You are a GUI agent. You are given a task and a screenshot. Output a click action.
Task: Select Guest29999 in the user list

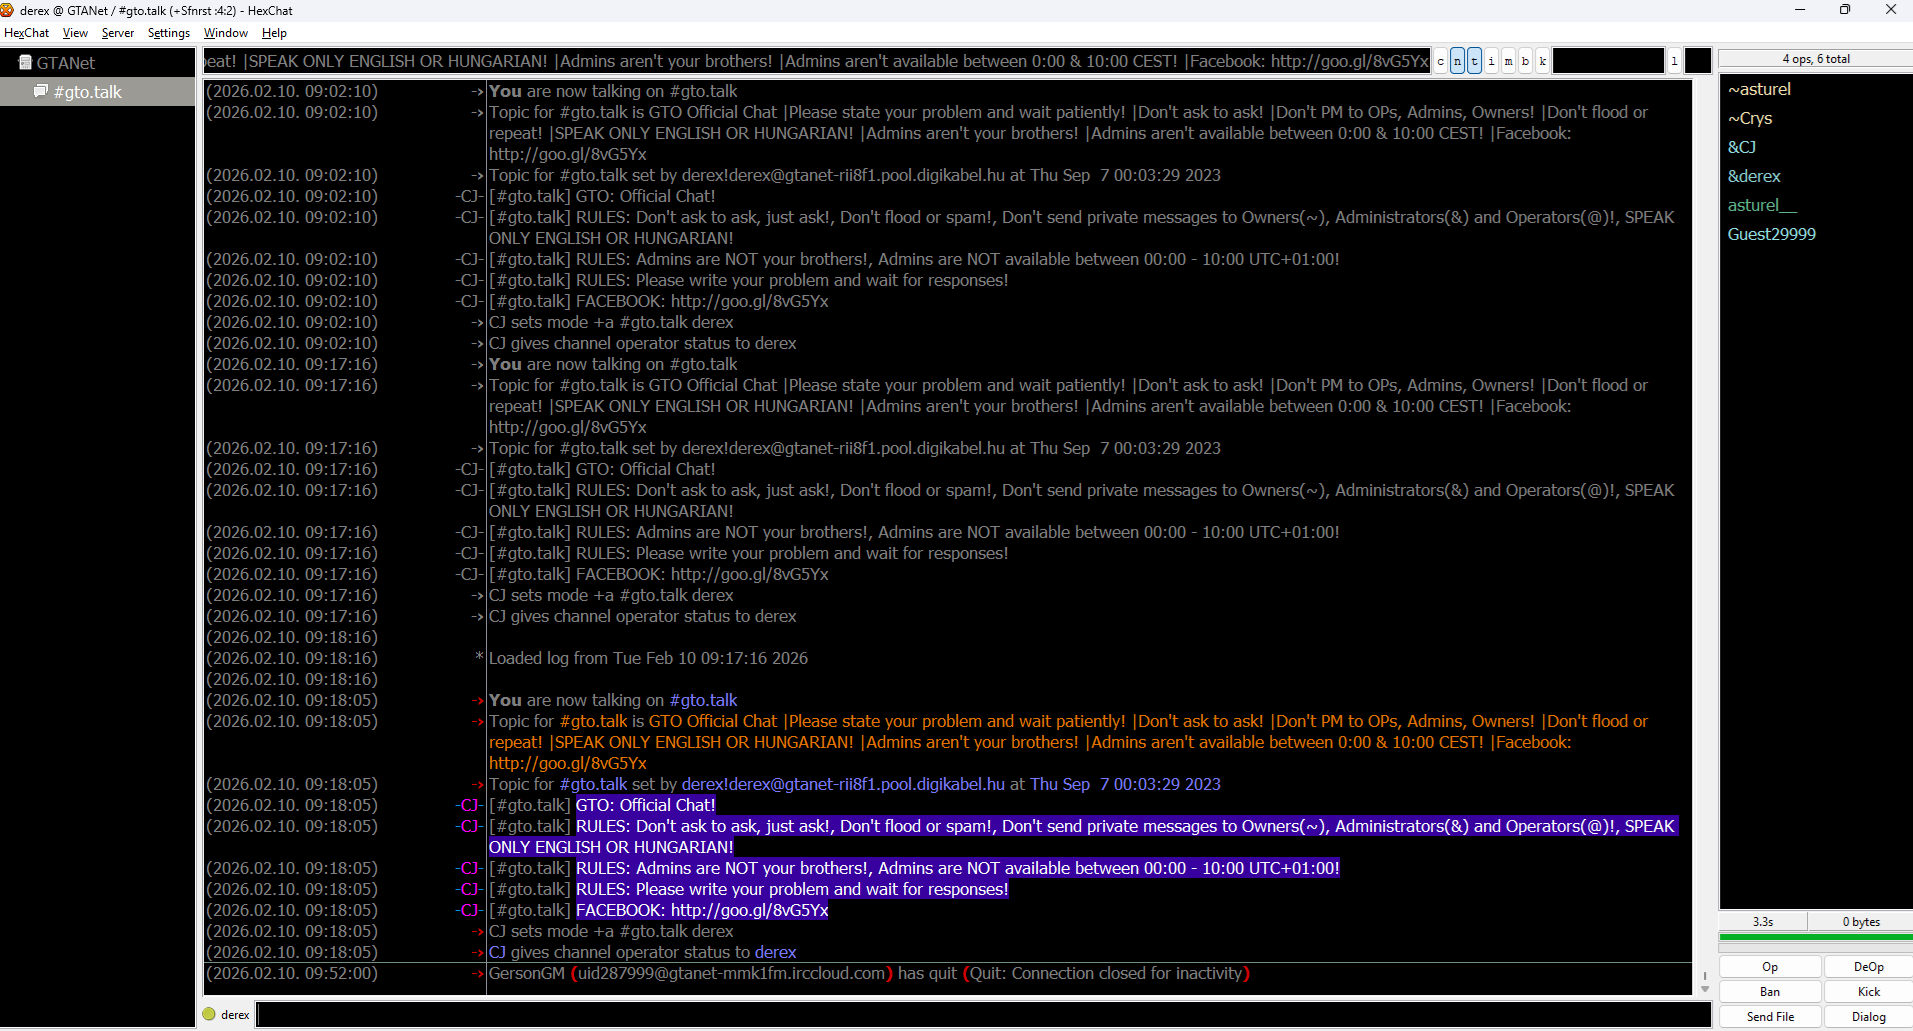click(1771, 233)
